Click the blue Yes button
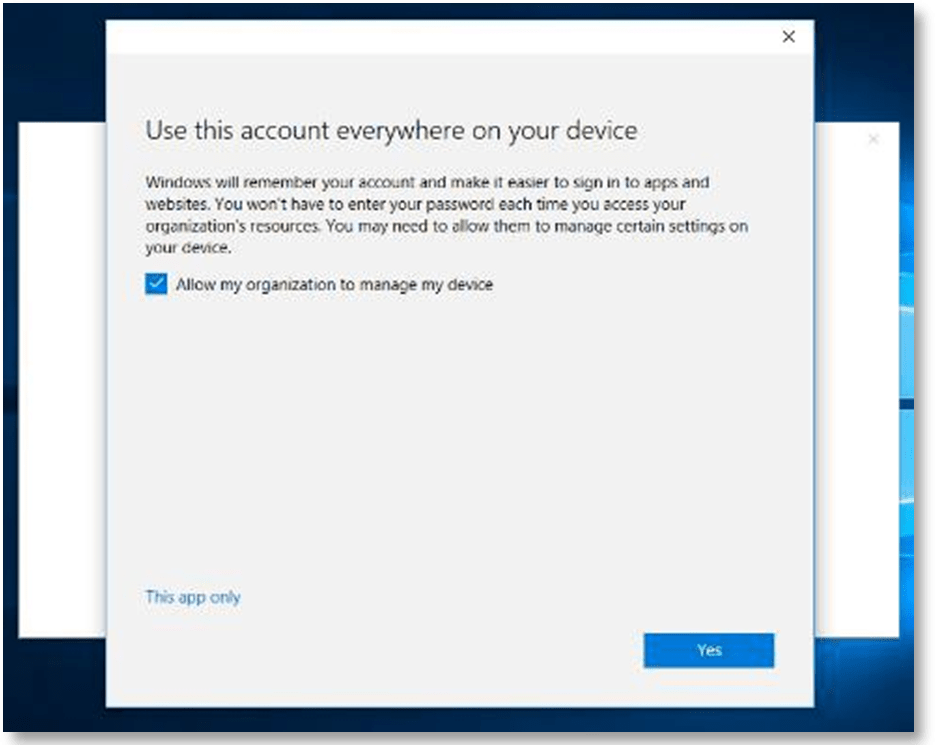The height and width of the screenshot is (745, 935). coord(709,650)
